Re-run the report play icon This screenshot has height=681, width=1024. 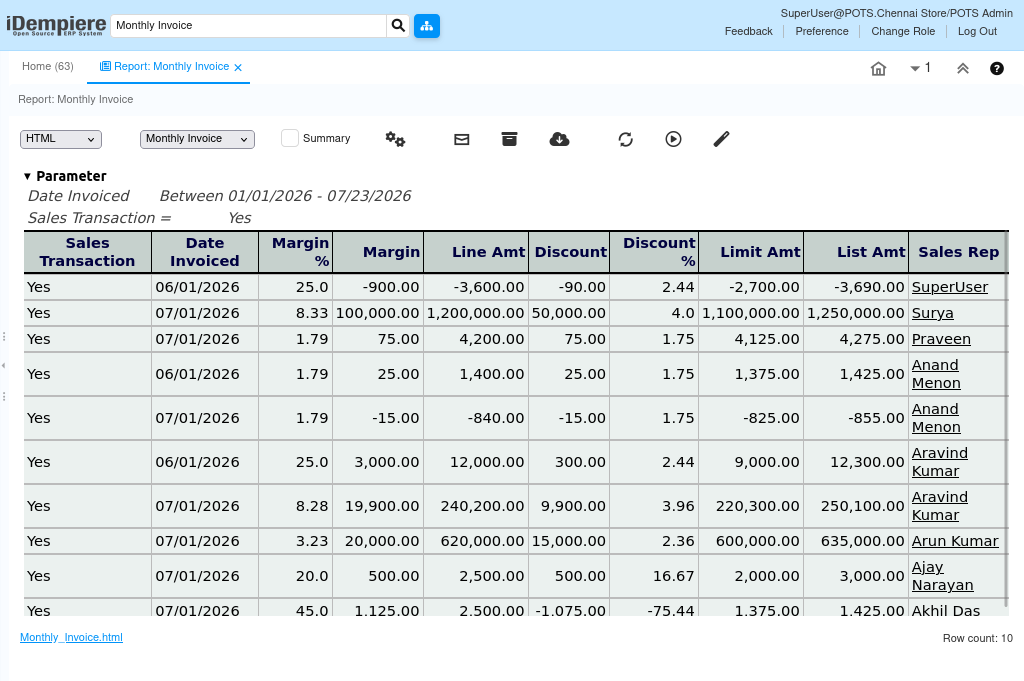pyautogui.click(x=673, y=139)
